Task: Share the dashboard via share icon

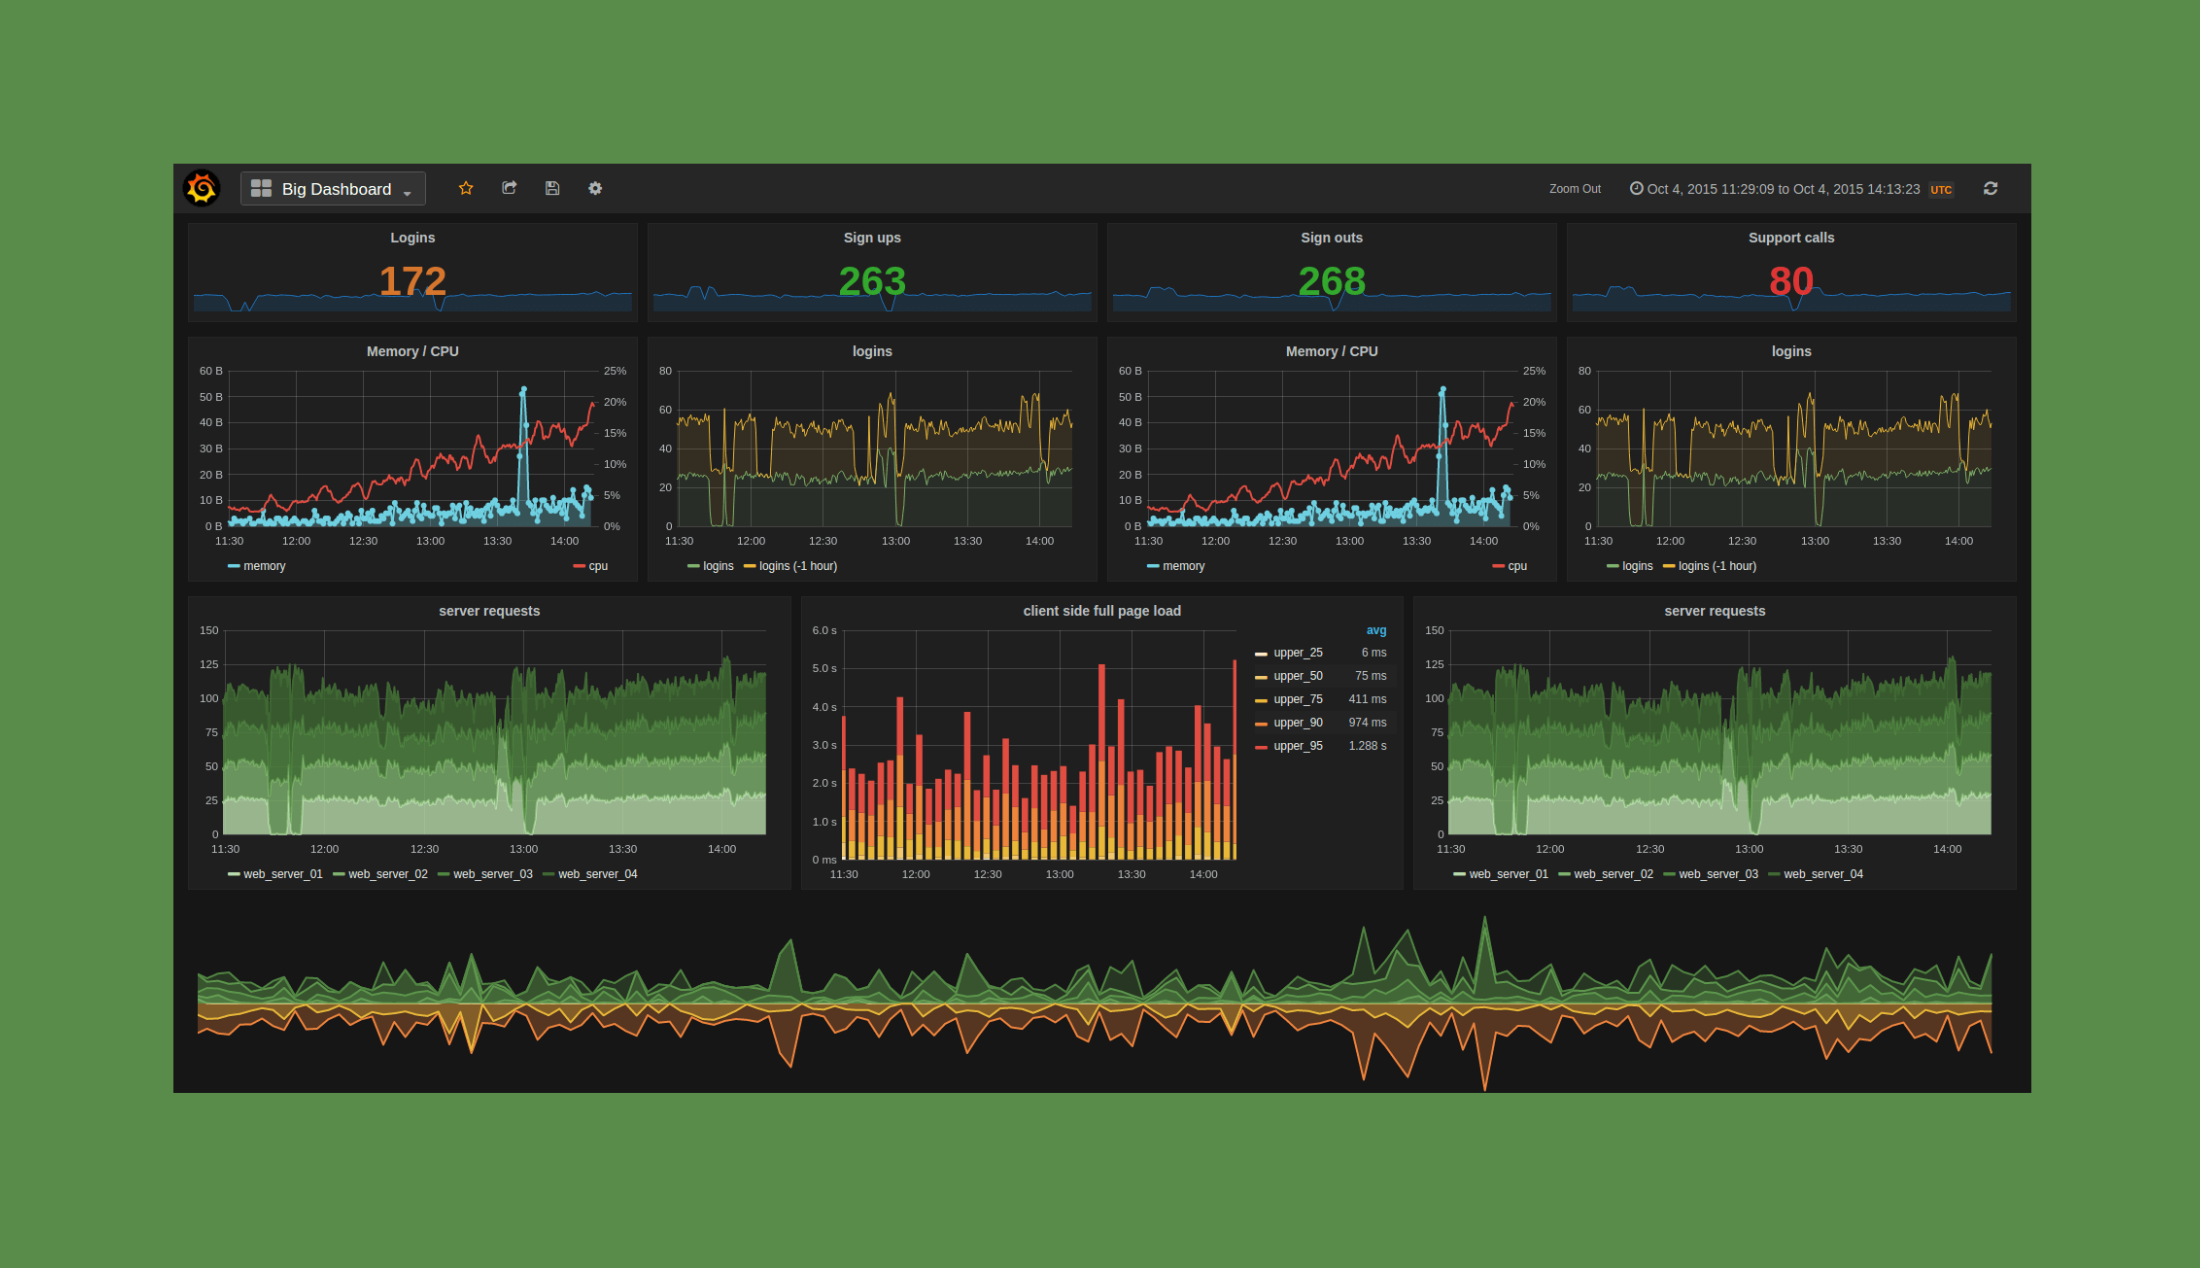Action: click(509, 188)
